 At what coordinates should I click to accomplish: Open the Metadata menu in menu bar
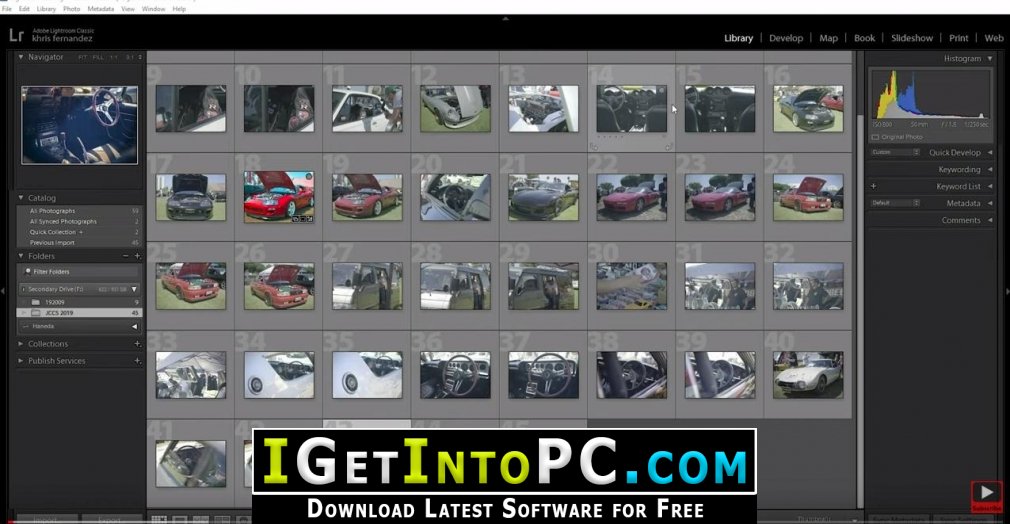[100, 9]
